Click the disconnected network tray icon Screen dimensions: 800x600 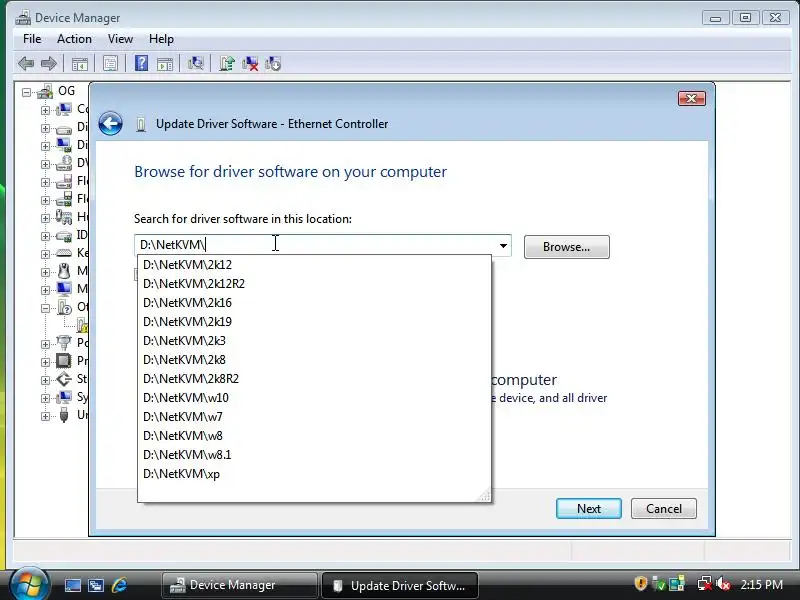click(x=705, y=583)
